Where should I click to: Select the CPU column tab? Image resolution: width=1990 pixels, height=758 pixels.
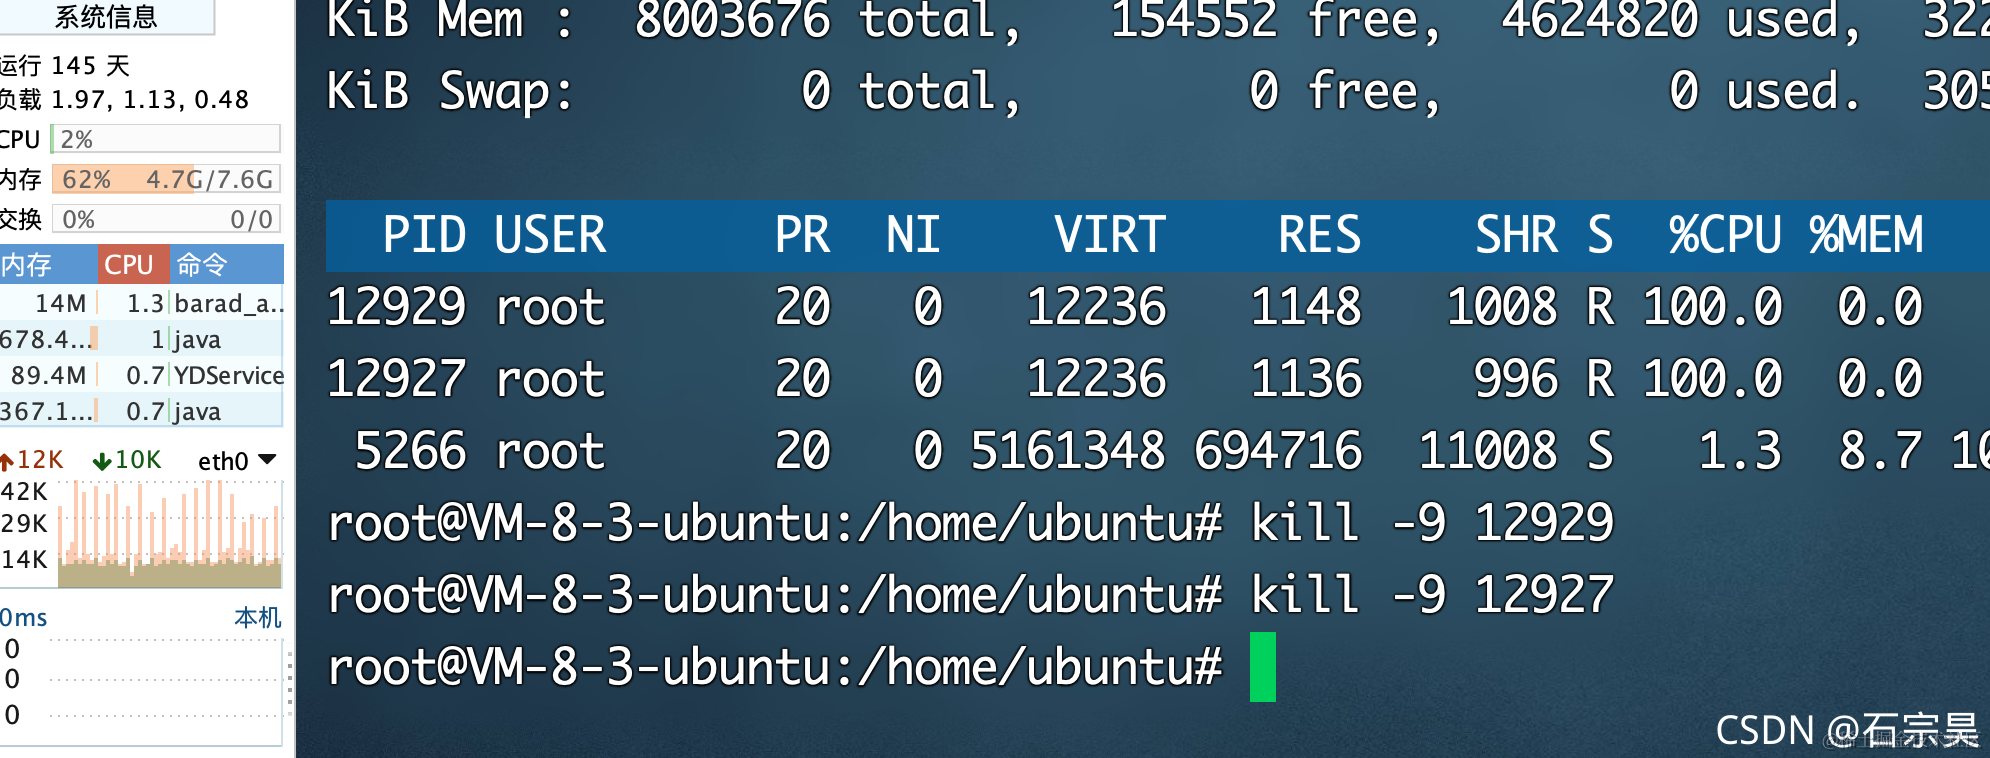pyautogui.click(x=133, y=265)
